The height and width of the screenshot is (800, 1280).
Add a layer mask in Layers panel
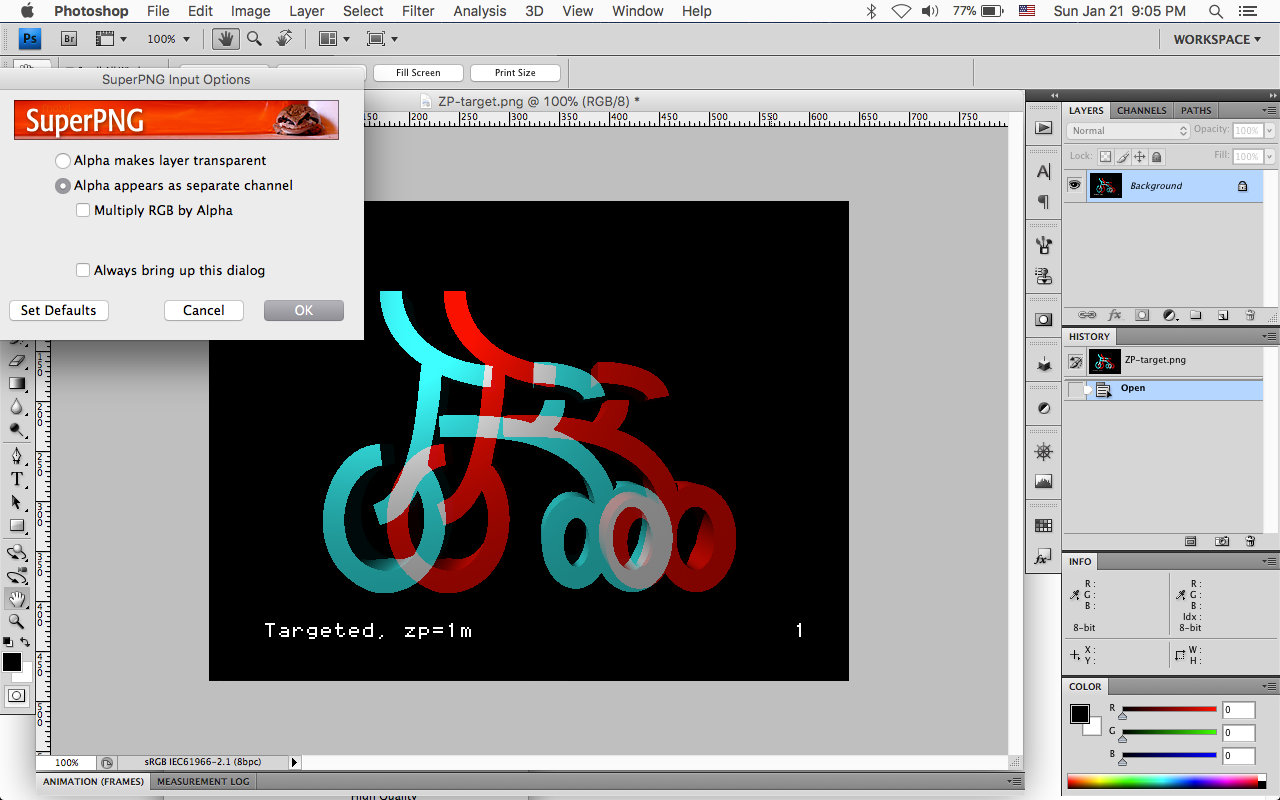[1142, 315]
